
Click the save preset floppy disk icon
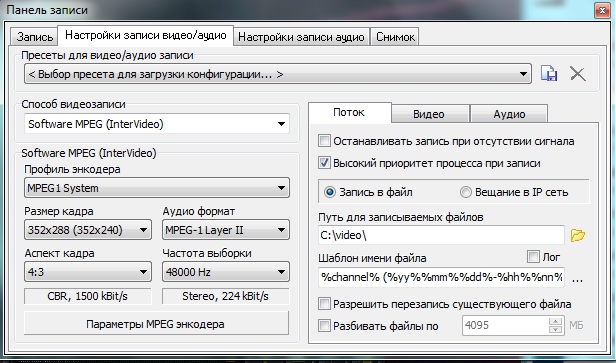pos(549,73)
